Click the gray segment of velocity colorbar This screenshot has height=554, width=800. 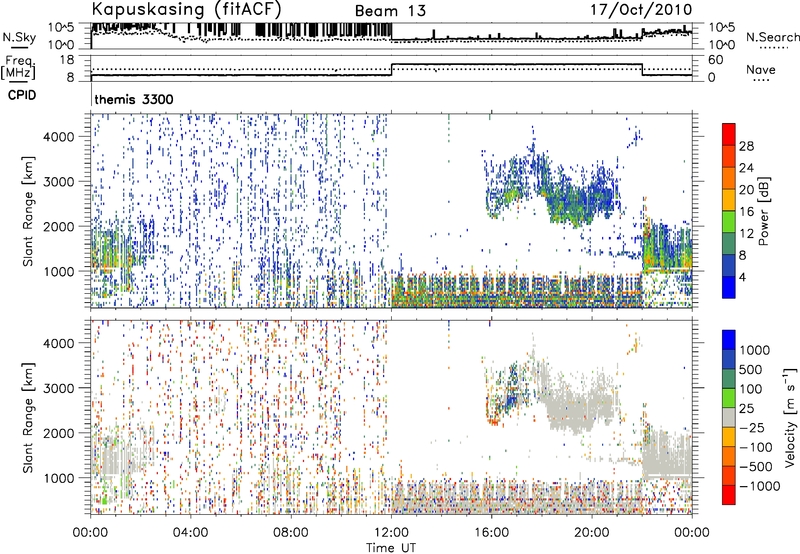729,418
